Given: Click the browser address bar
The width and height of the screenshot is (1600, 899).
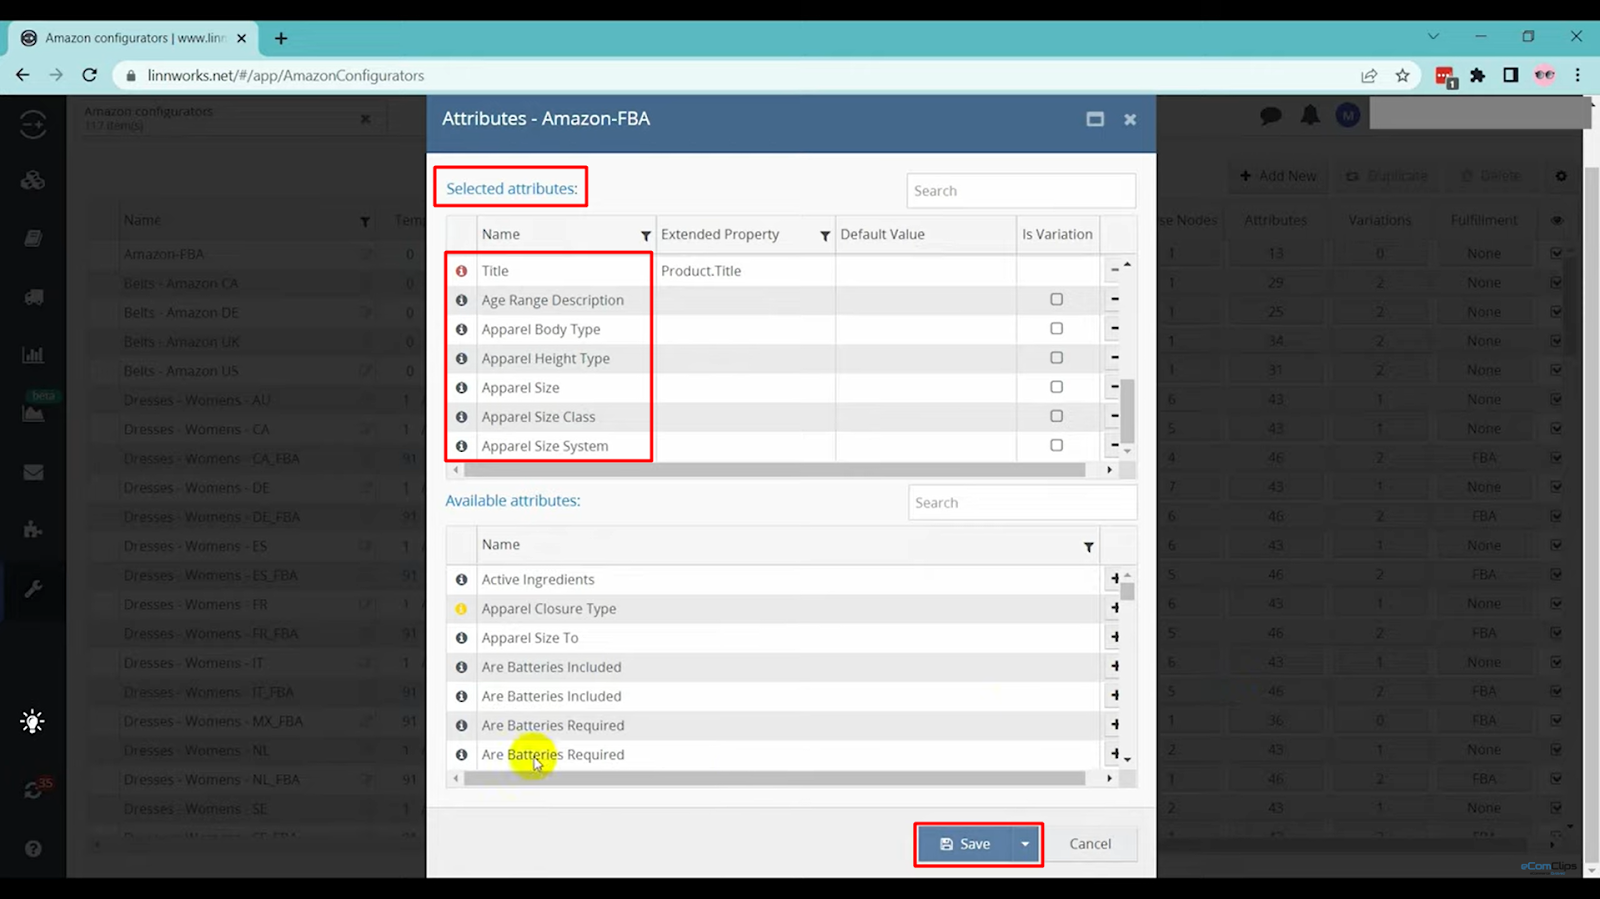Looking at the screenshot, I should [x=740, y=75].
